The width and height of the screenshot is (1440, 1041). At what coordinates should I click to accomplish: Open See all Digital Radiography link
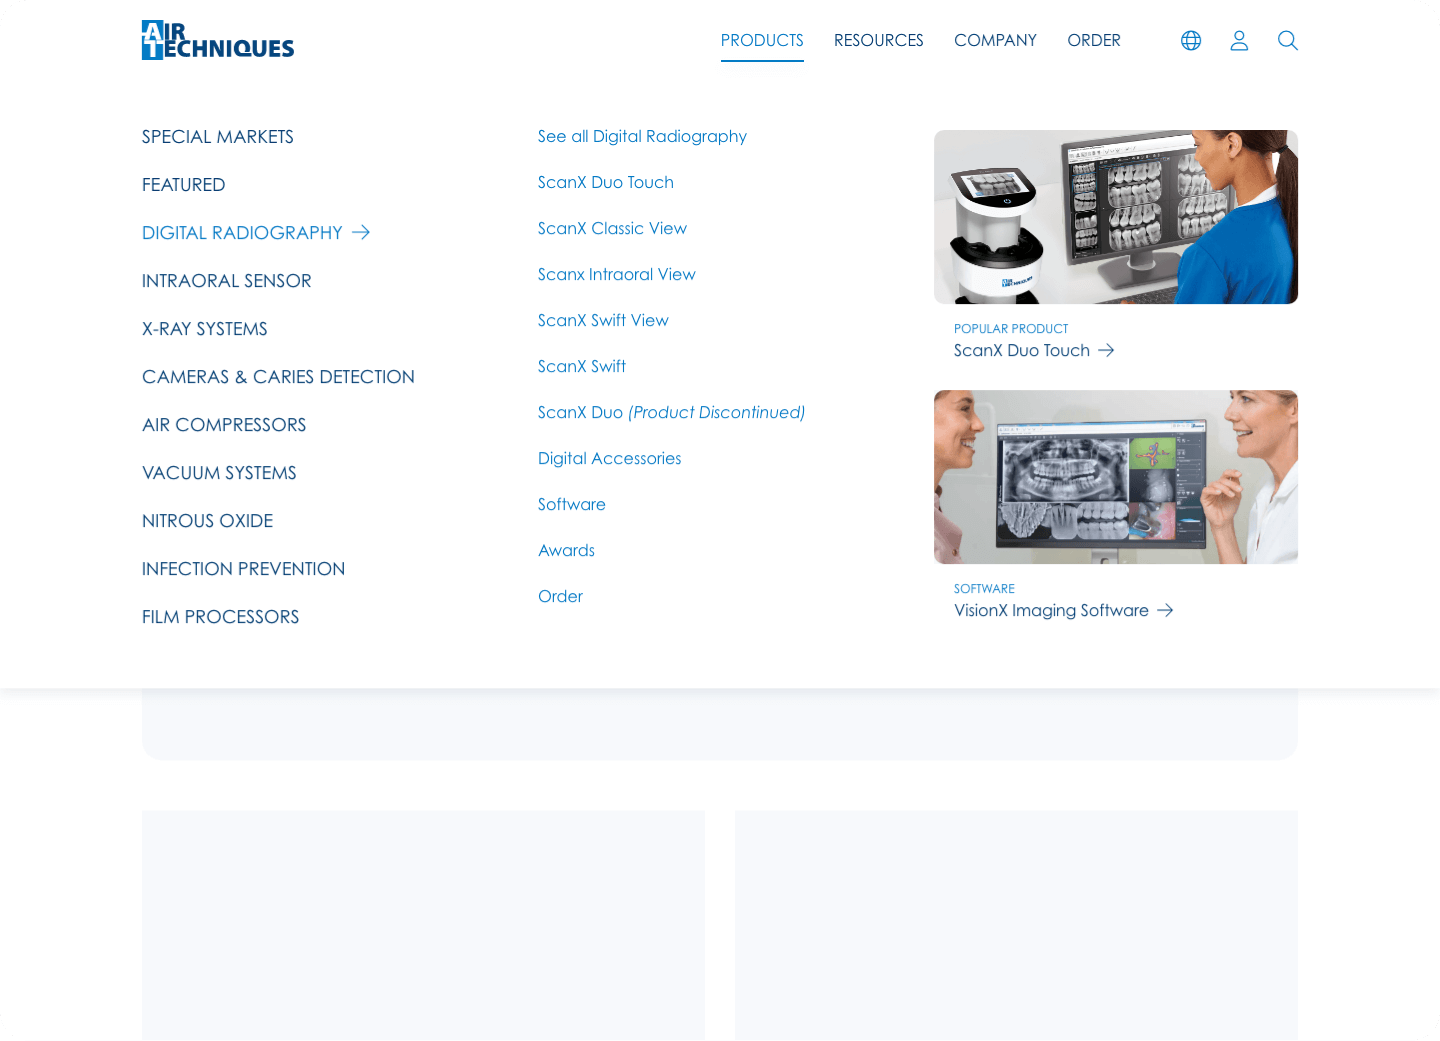pyautogui.click(x=642, y=136)
